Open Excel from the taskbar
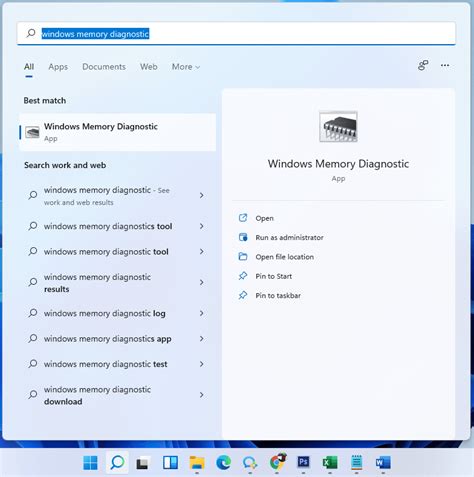Image resolution: width=474 pixels, height=477 pixels. pyautogui.click(x=330, y=462)
